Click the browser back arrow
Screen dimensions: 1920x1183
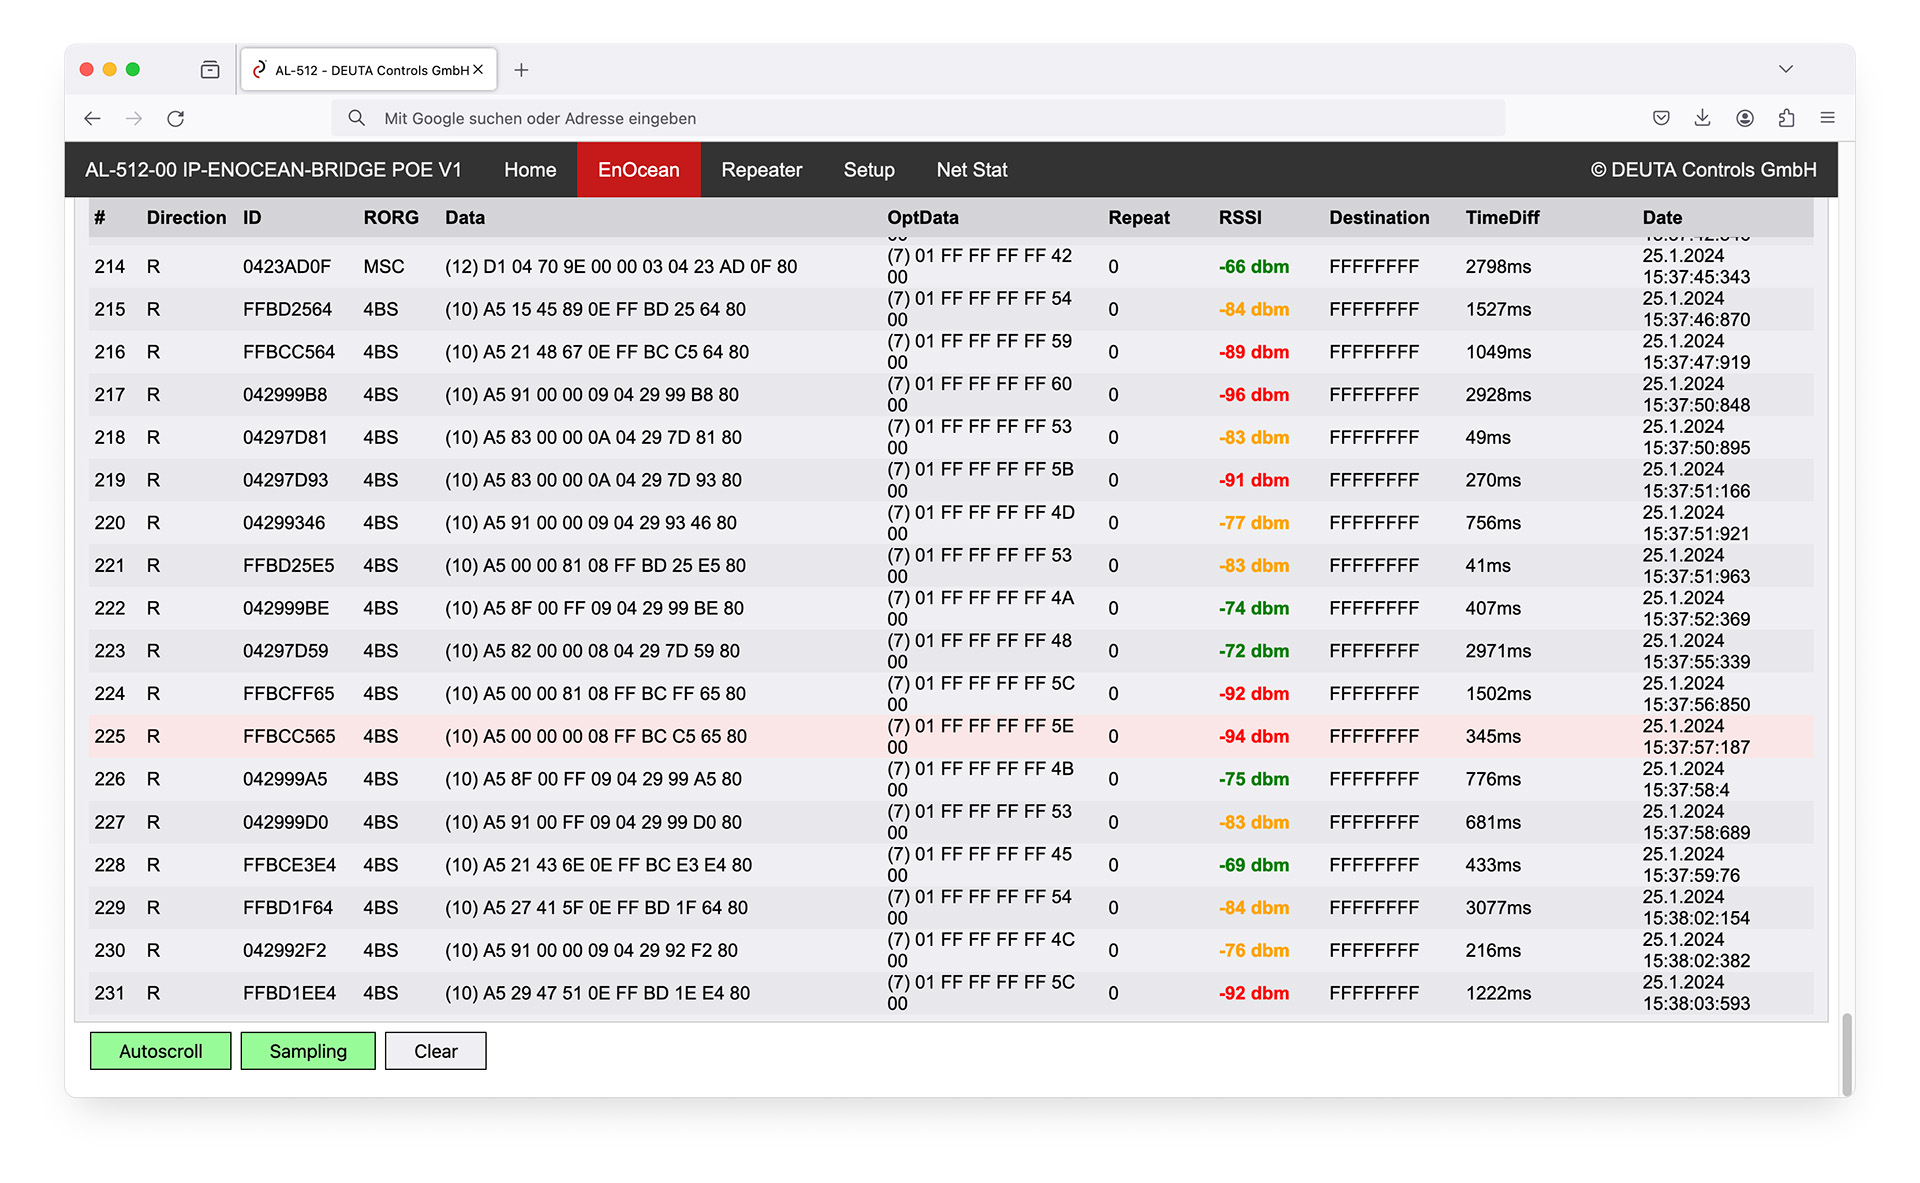(92, 118)
